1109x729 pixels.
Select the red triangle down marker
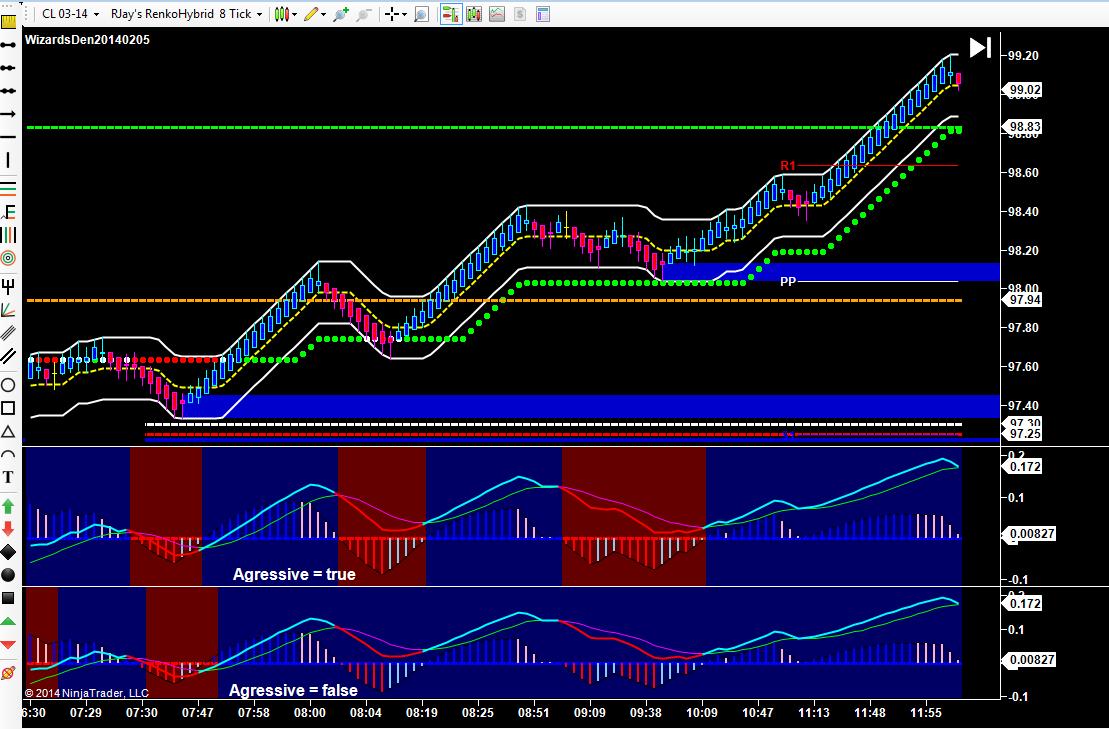pos(8,644)
